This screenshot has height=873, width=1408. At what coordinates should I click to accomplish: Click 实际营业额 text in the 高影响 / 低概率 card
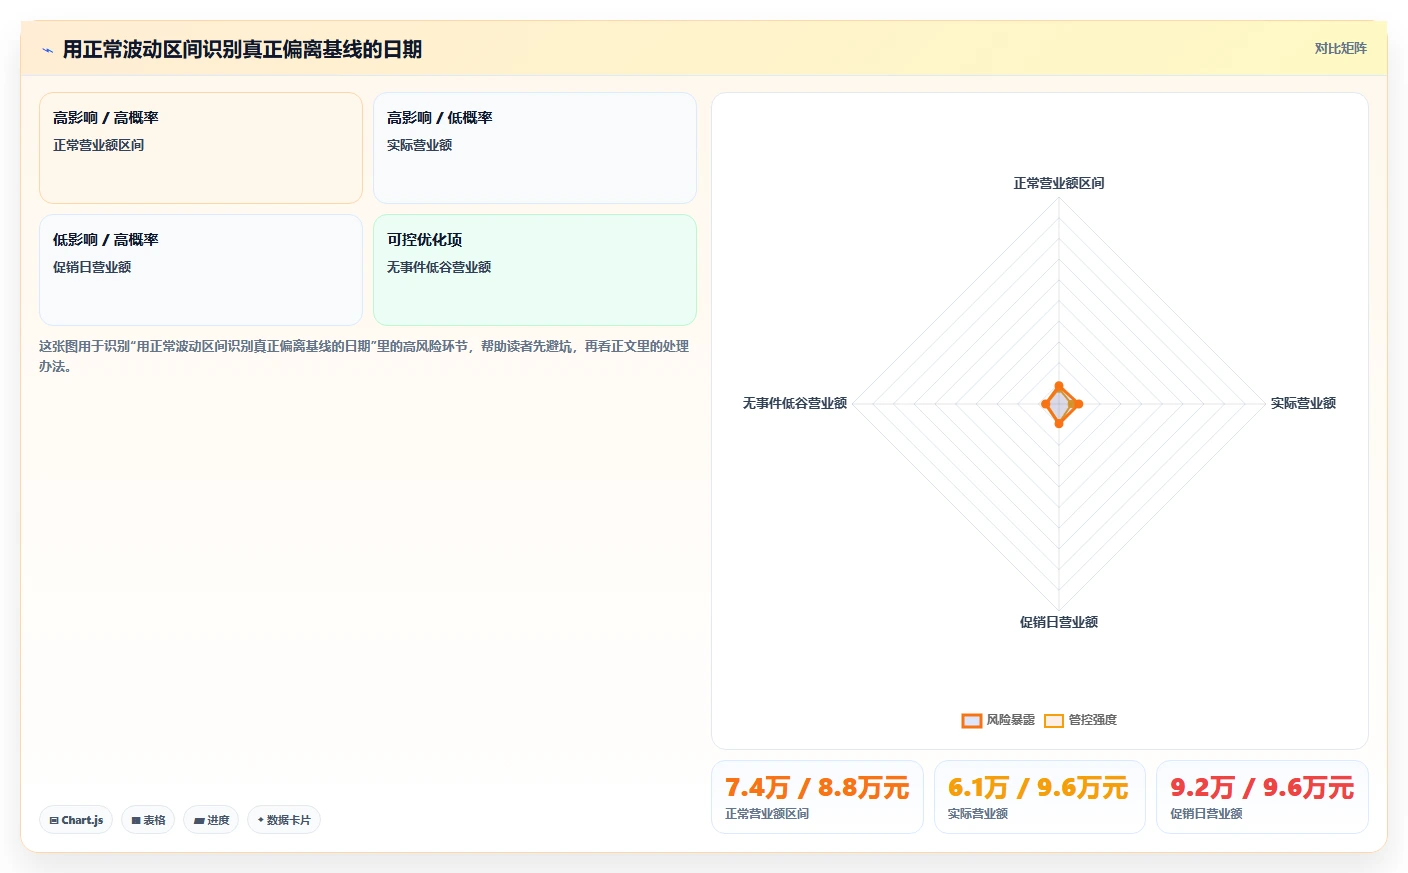(x=419, y=145)
